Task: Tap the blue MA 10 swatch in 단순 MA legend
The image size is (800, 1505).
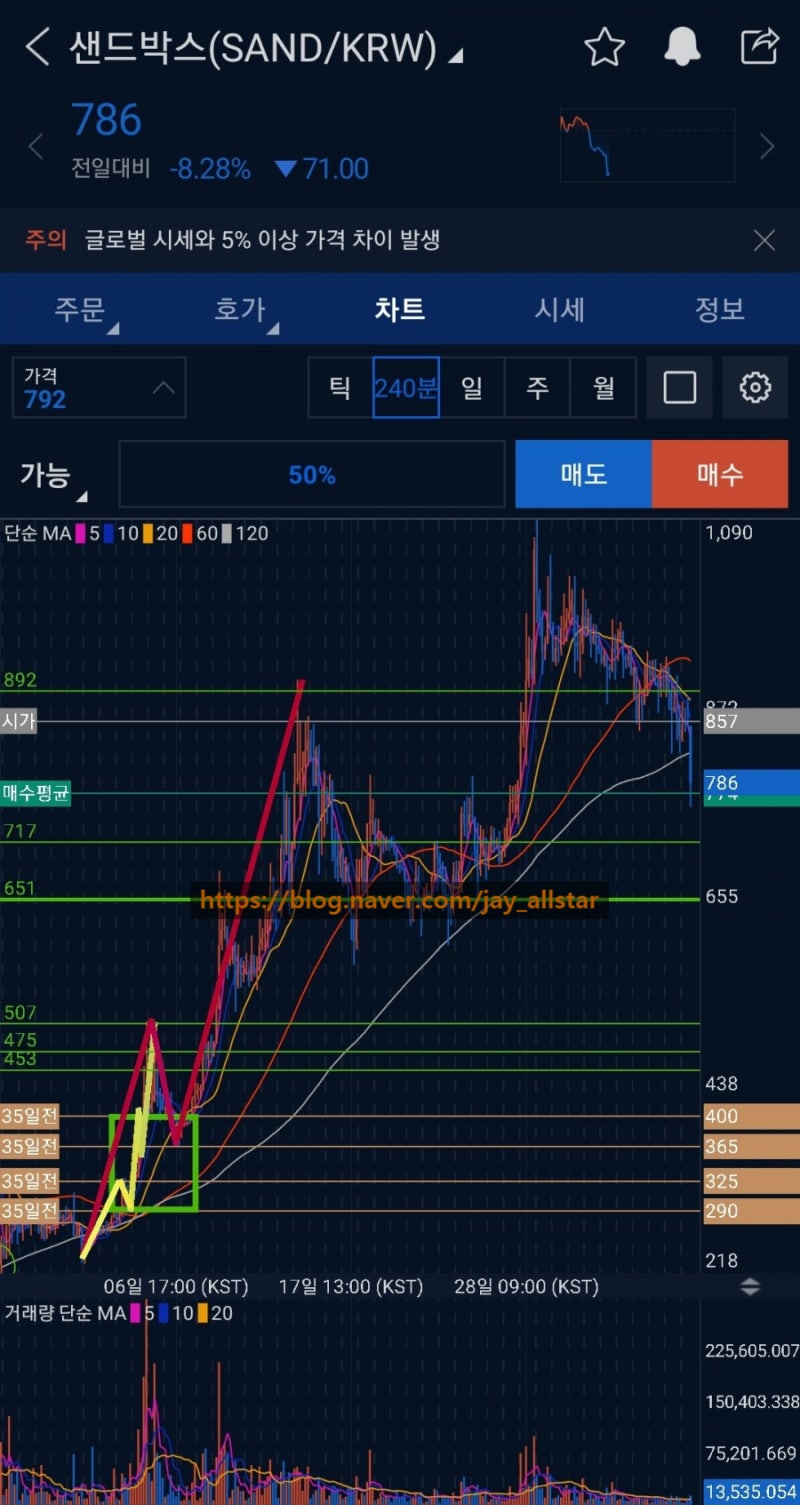Action: click(109, 534)
